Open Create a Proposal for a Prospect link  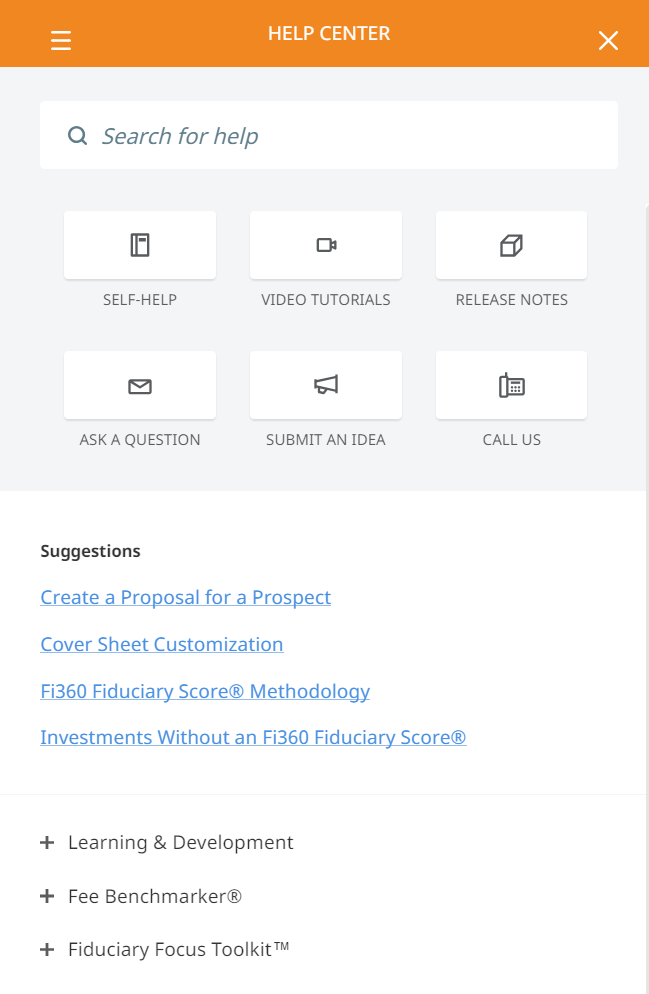click(185, 597)
